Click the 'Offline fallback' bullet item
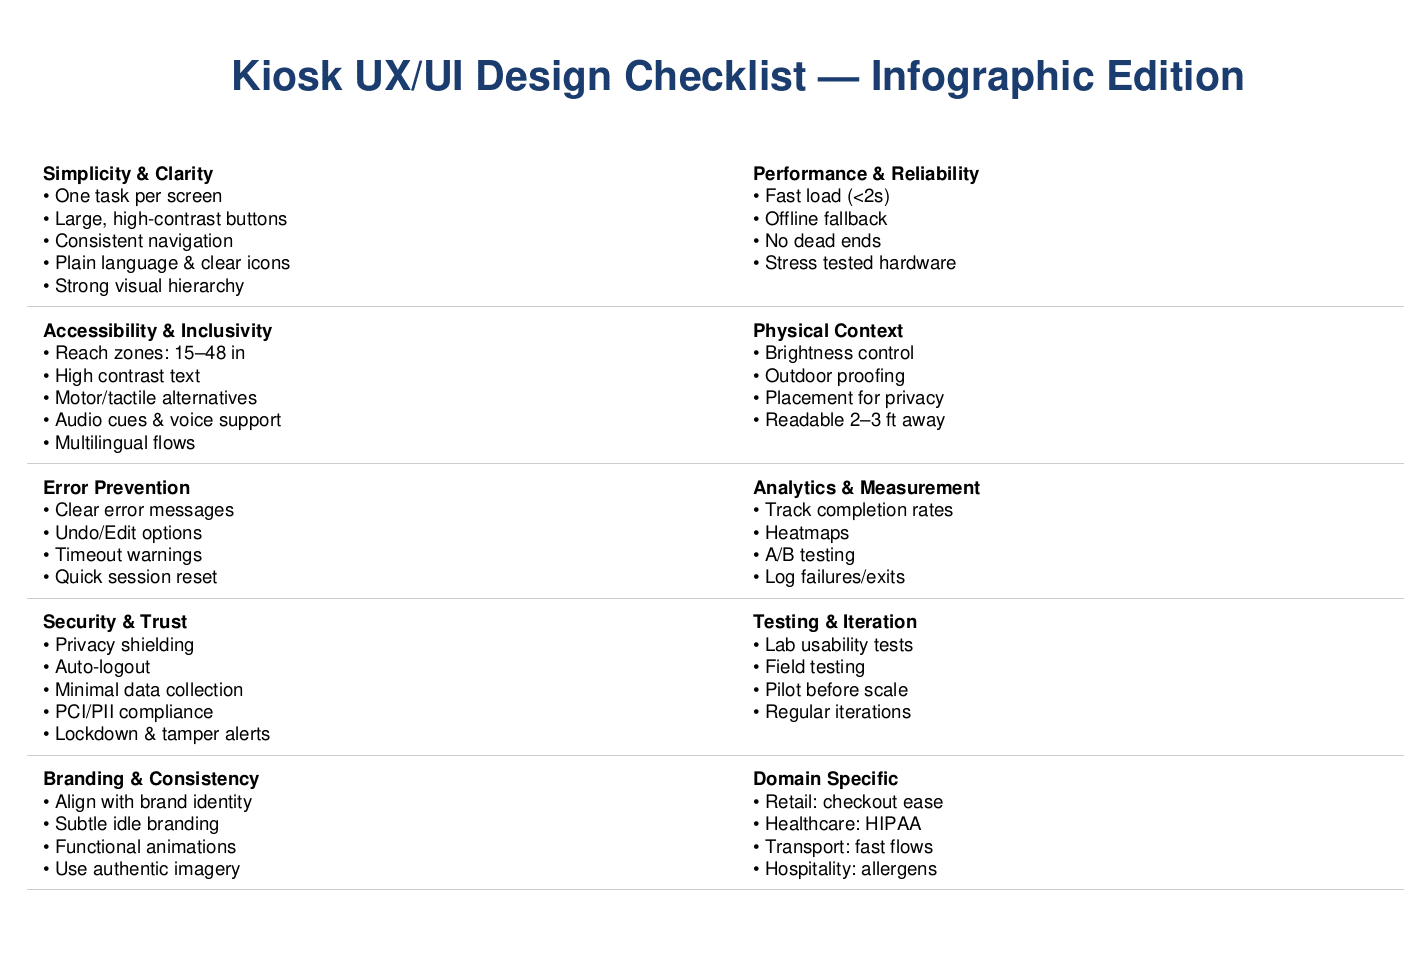 click(x=825, y=219)
